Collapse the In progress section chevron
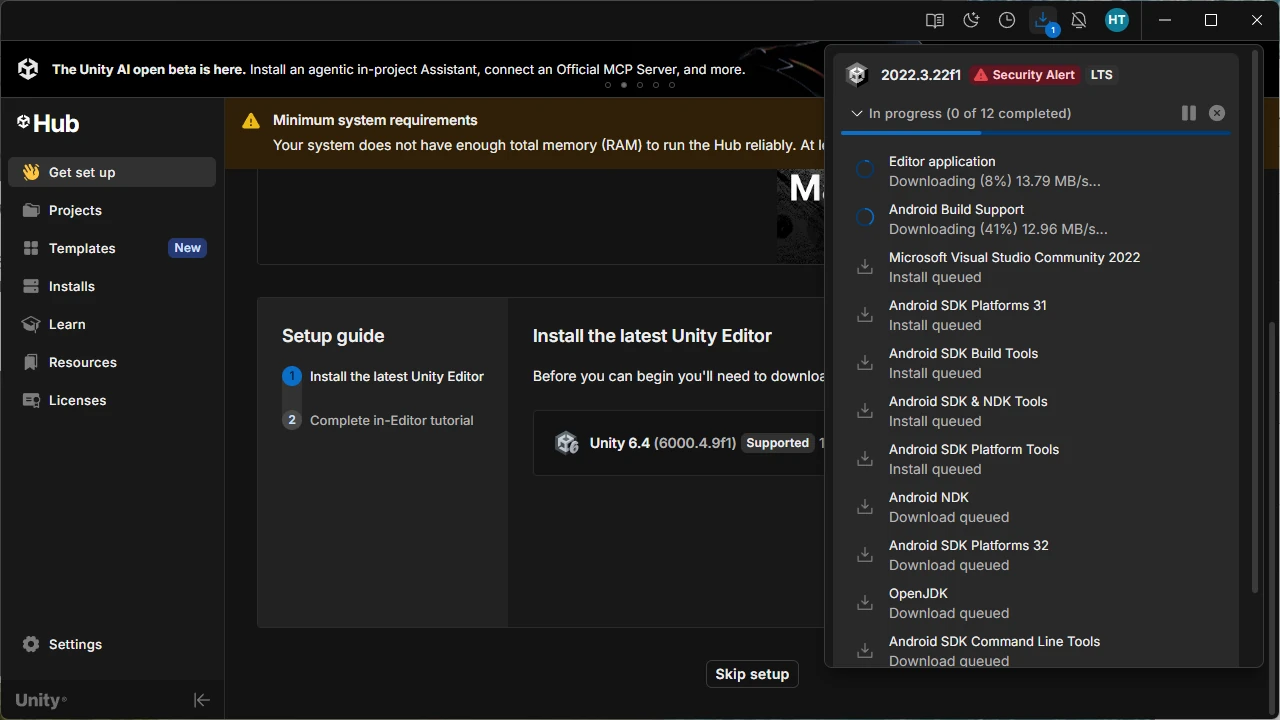This screenshot has width=1280, height=720. click(857, 113)
